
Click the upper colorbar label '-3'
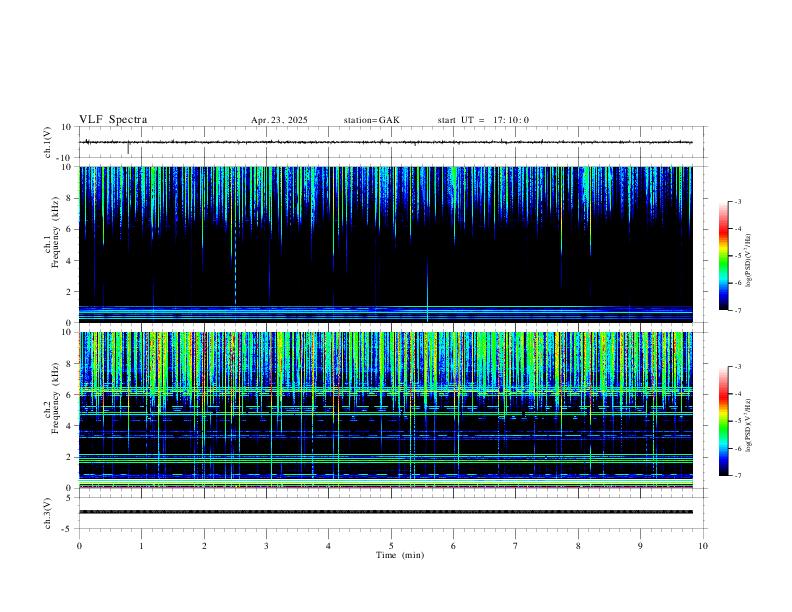point(737,201)
